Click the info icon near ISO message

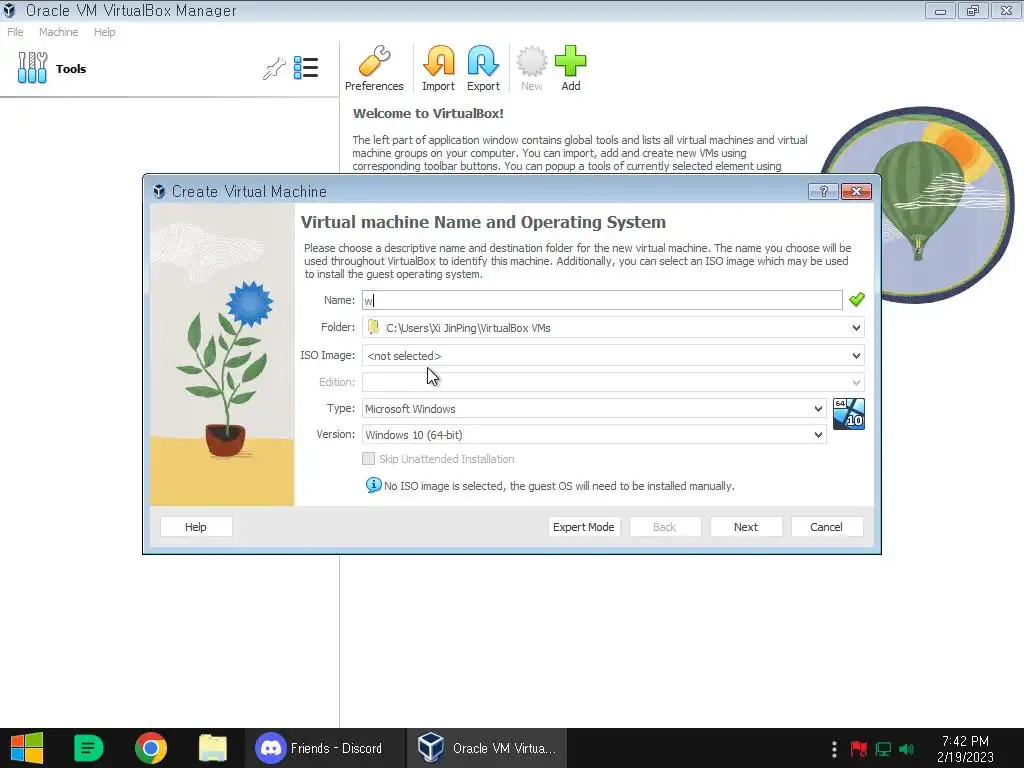[373, 485]
